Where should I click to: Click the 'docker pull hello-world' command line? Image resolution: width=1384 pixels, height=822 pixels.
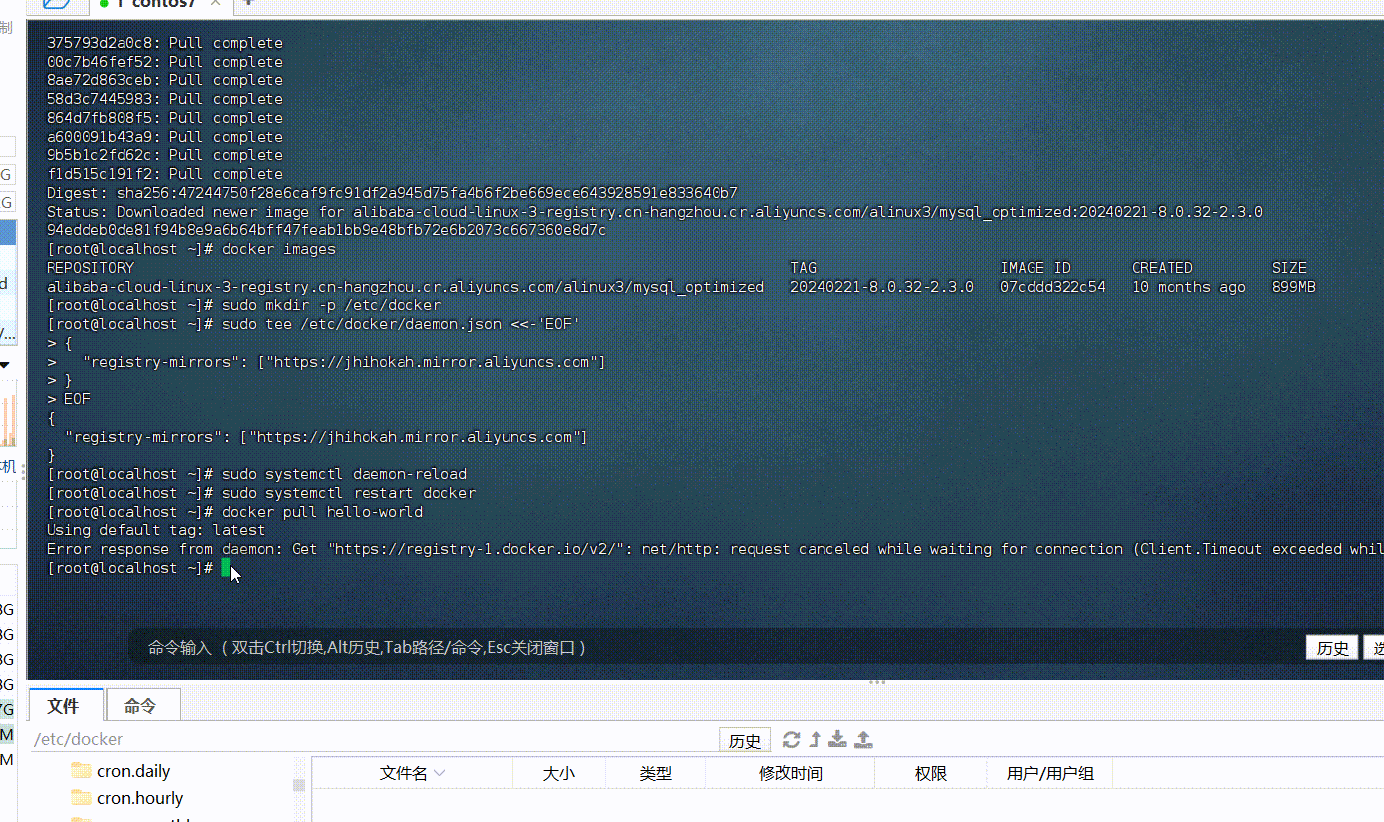235,512
